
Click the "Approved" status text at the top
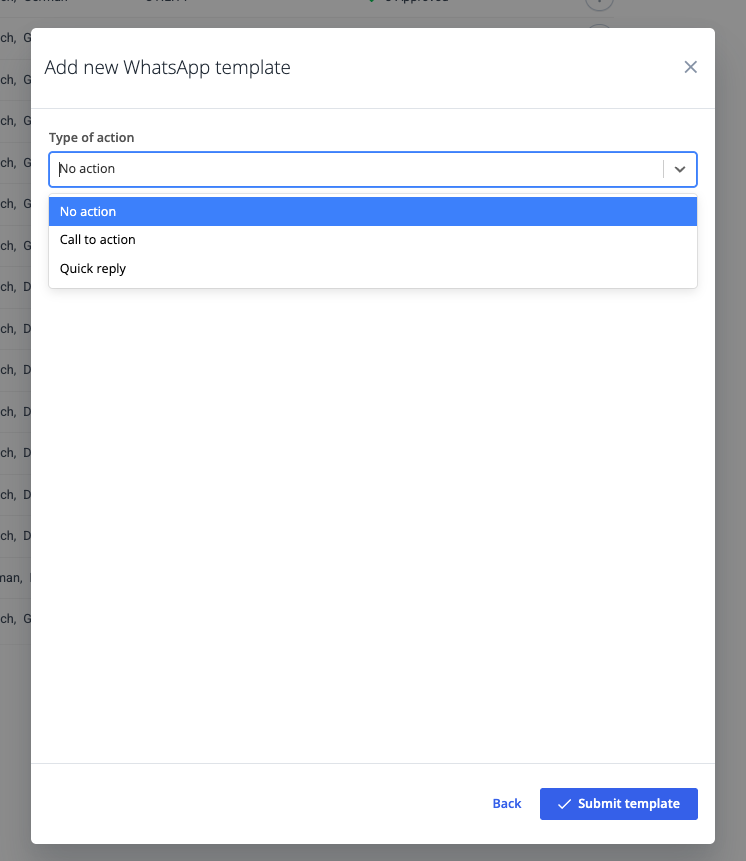415,1
